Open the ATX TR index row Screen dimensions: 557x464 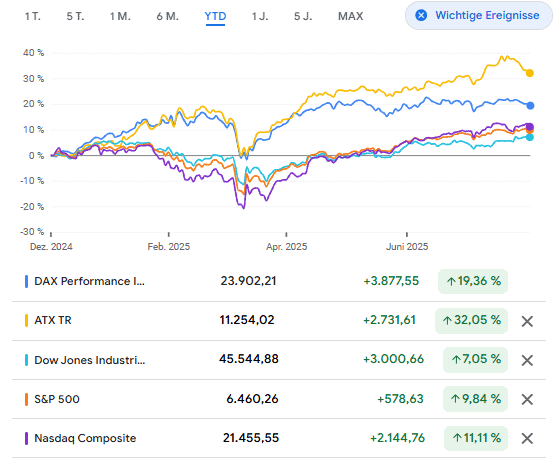click(x=279, y=321)
